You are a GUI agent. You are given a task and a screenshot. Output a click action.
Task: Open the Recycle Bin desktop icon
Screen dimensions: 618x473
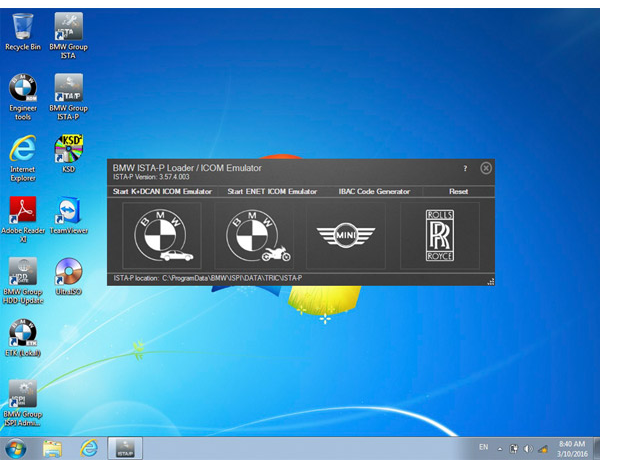coord(22,31)
